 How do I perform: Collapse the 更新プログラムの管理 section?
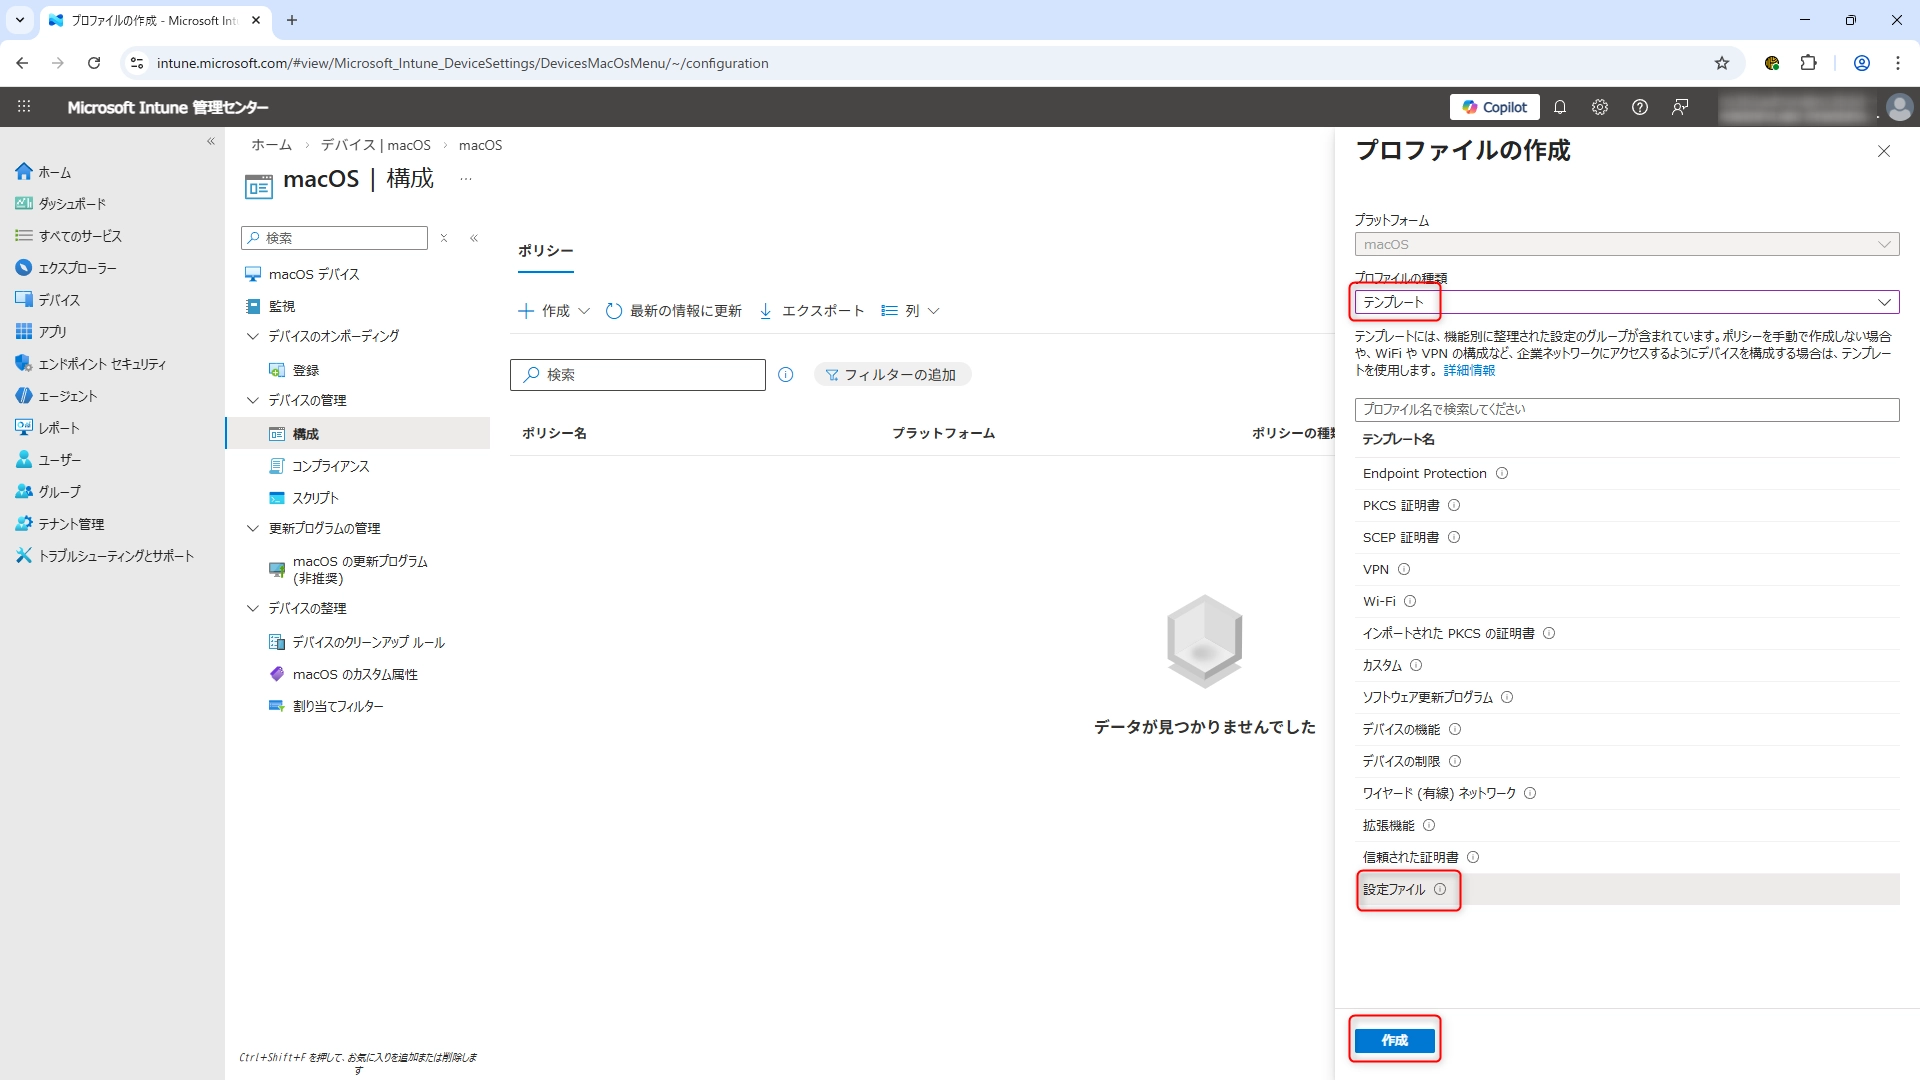point(253,528)
